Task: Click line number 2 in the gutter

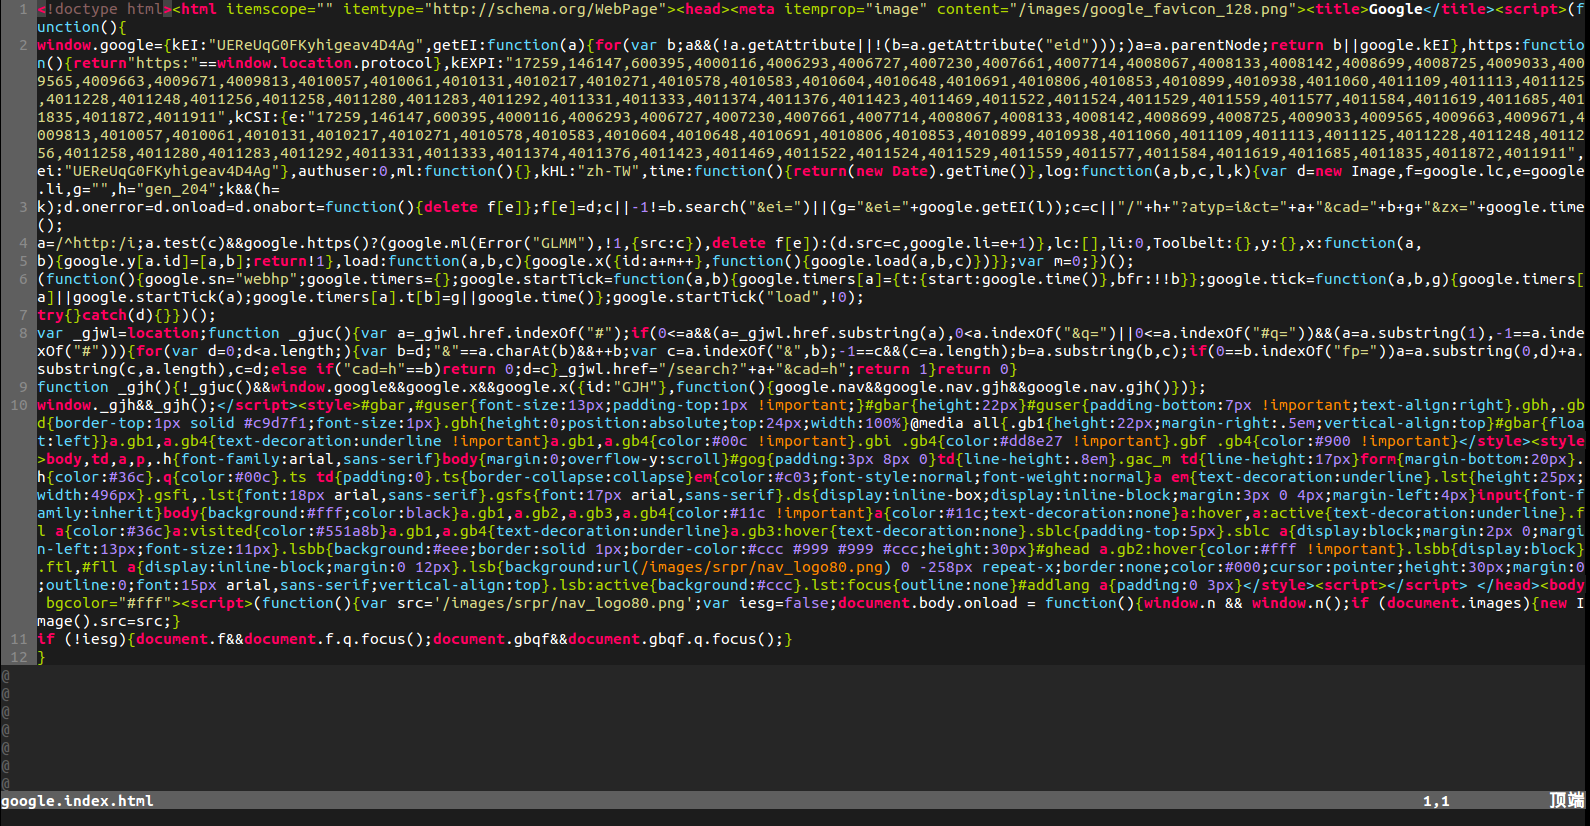Action: coord(23,45)
